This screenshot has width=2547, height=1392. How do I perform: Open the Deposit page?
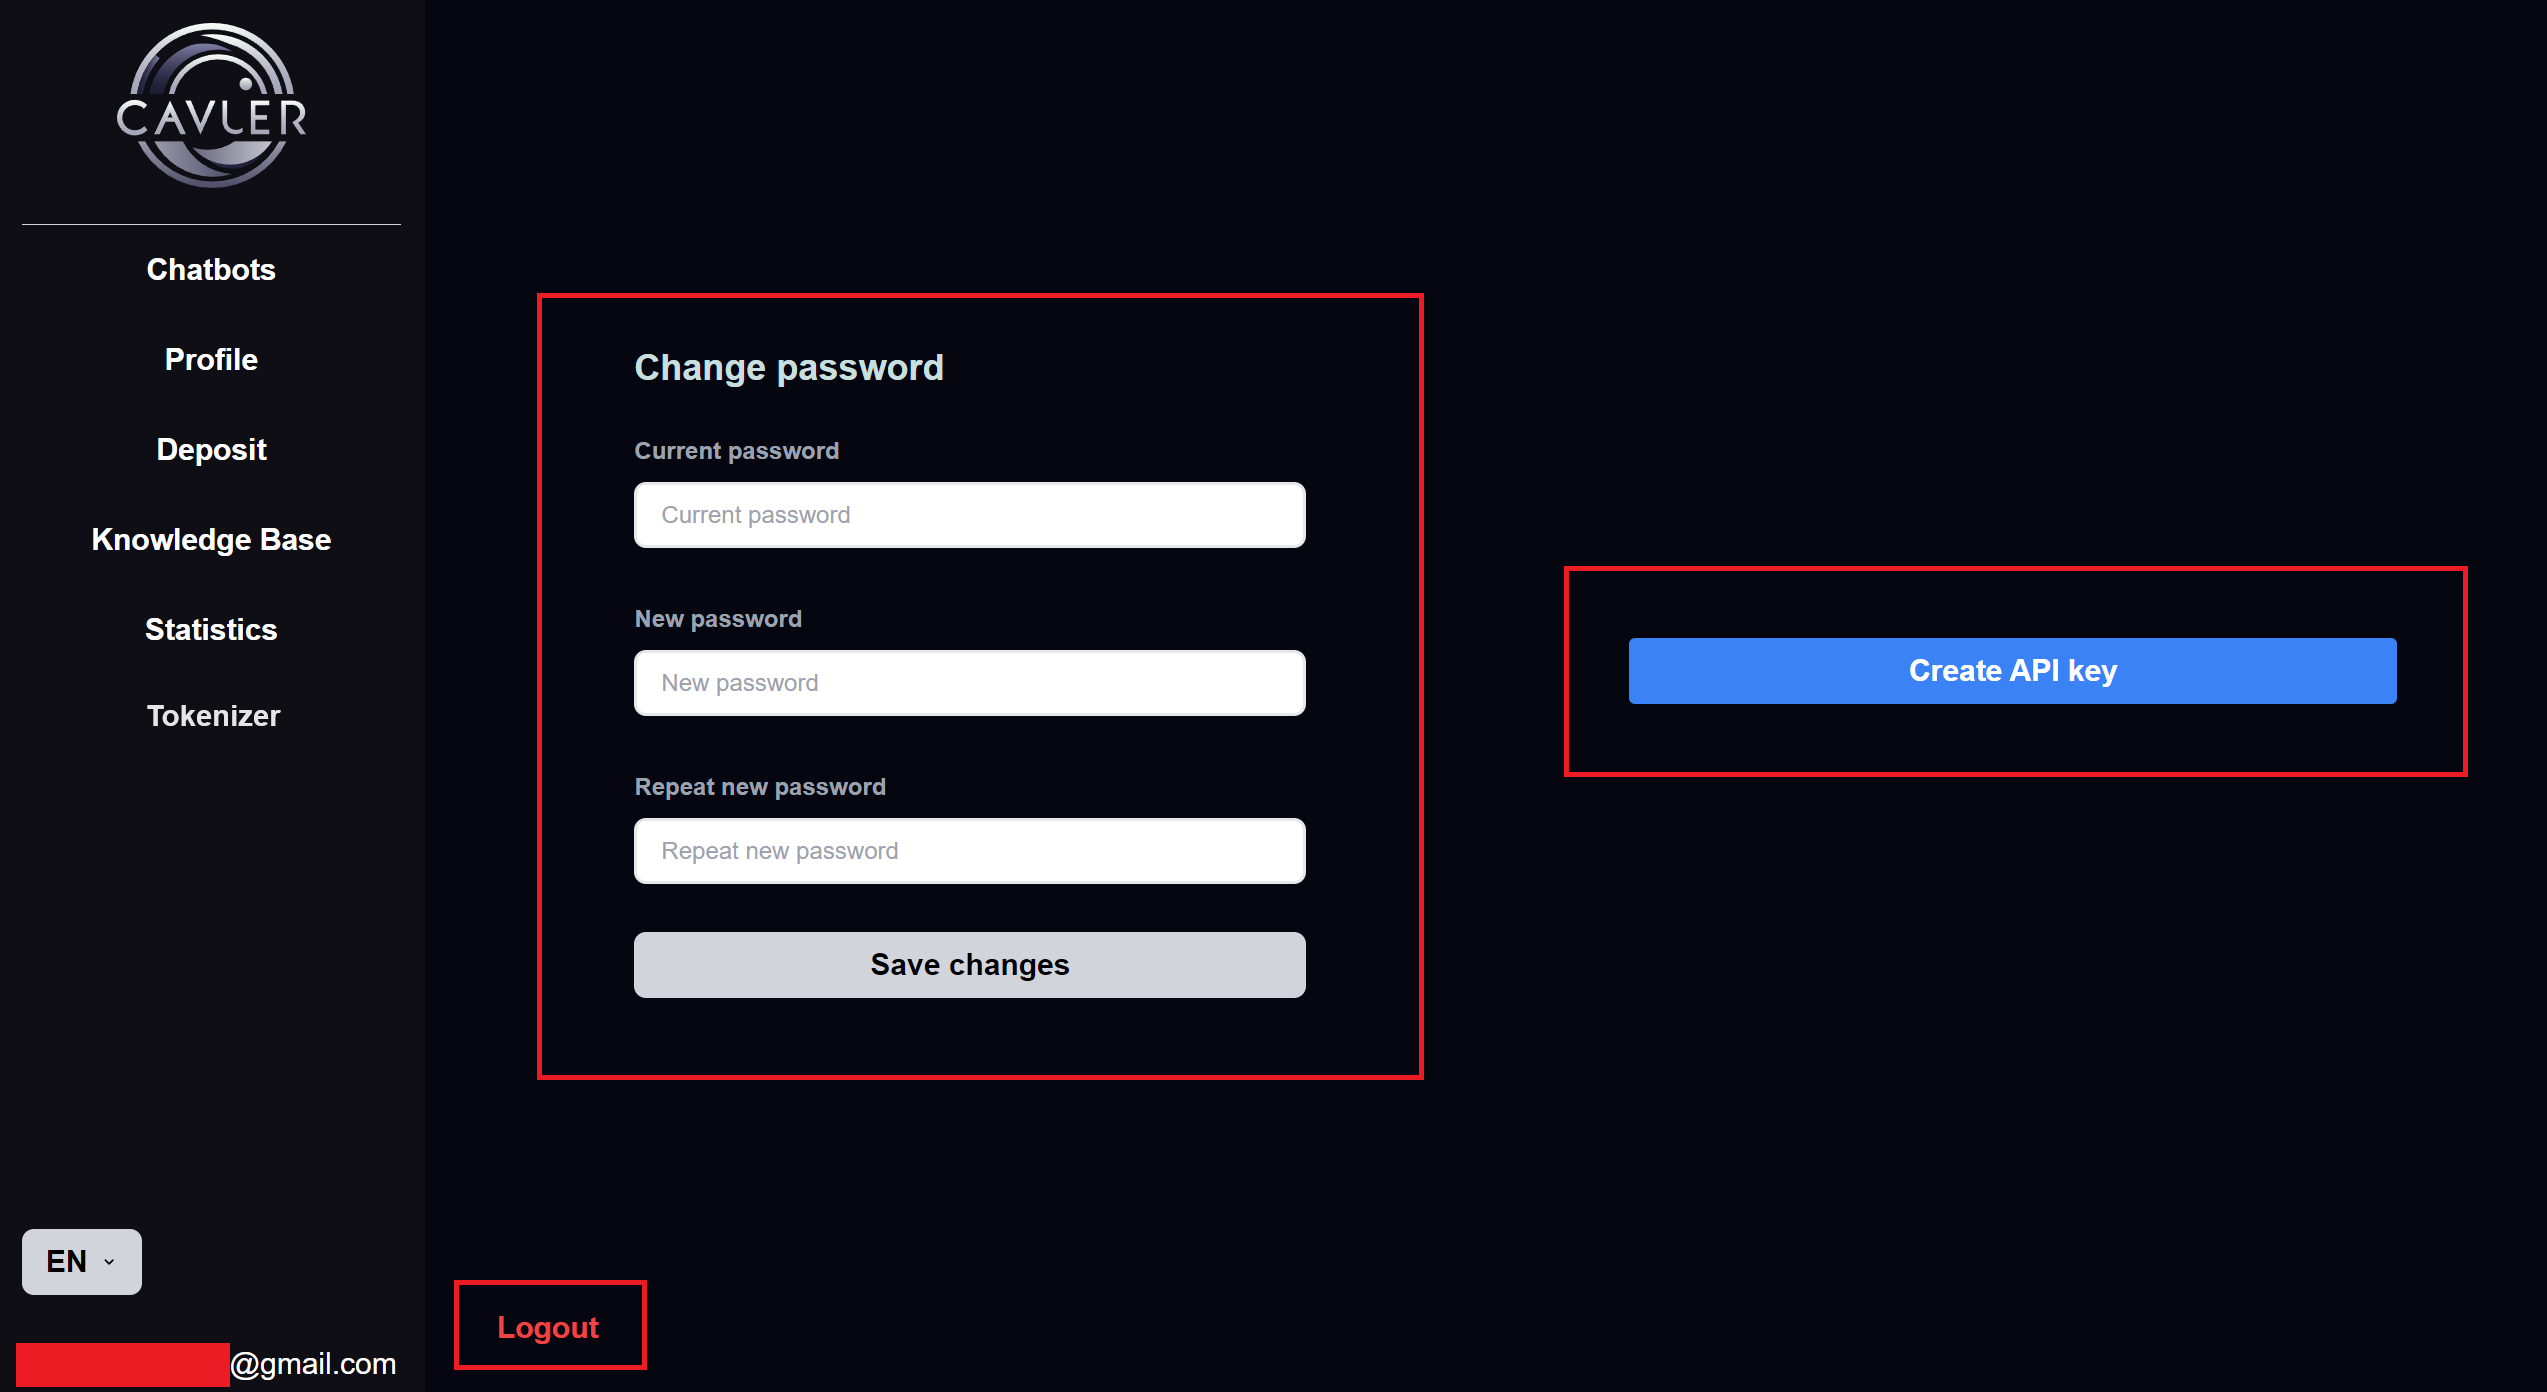click(211, 450)
